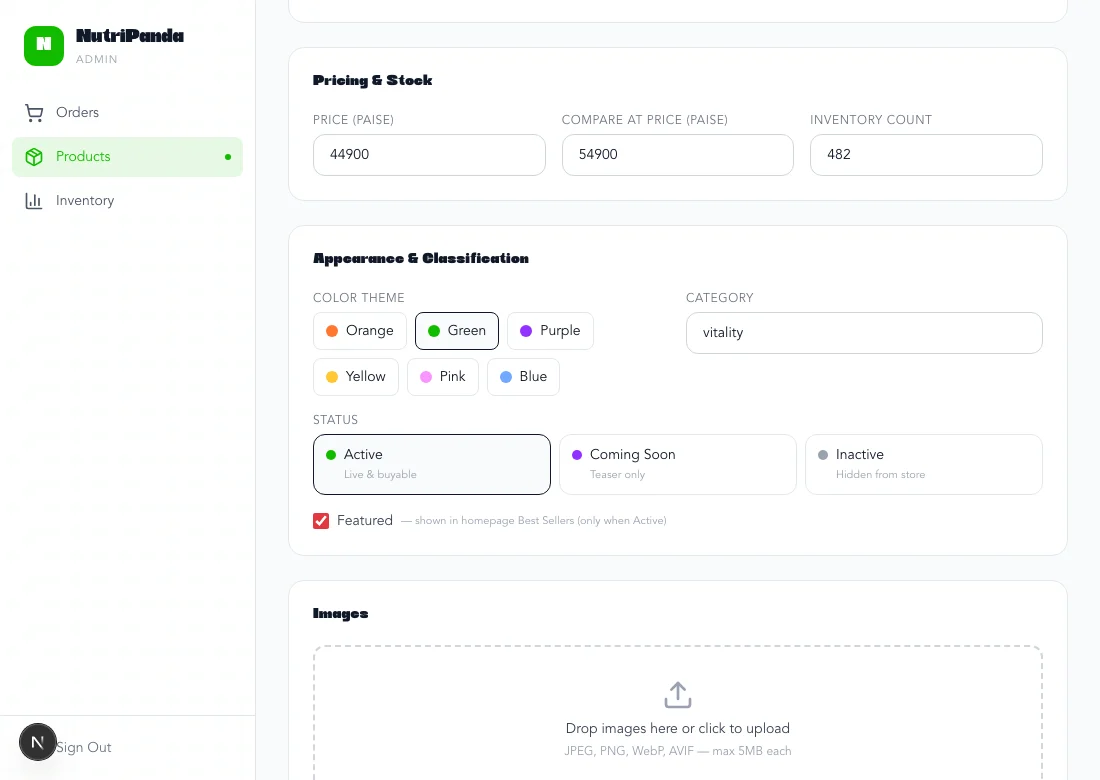Focus the Price (Paise) field
The image size is (1100, 780).
[x=429, y=154]
